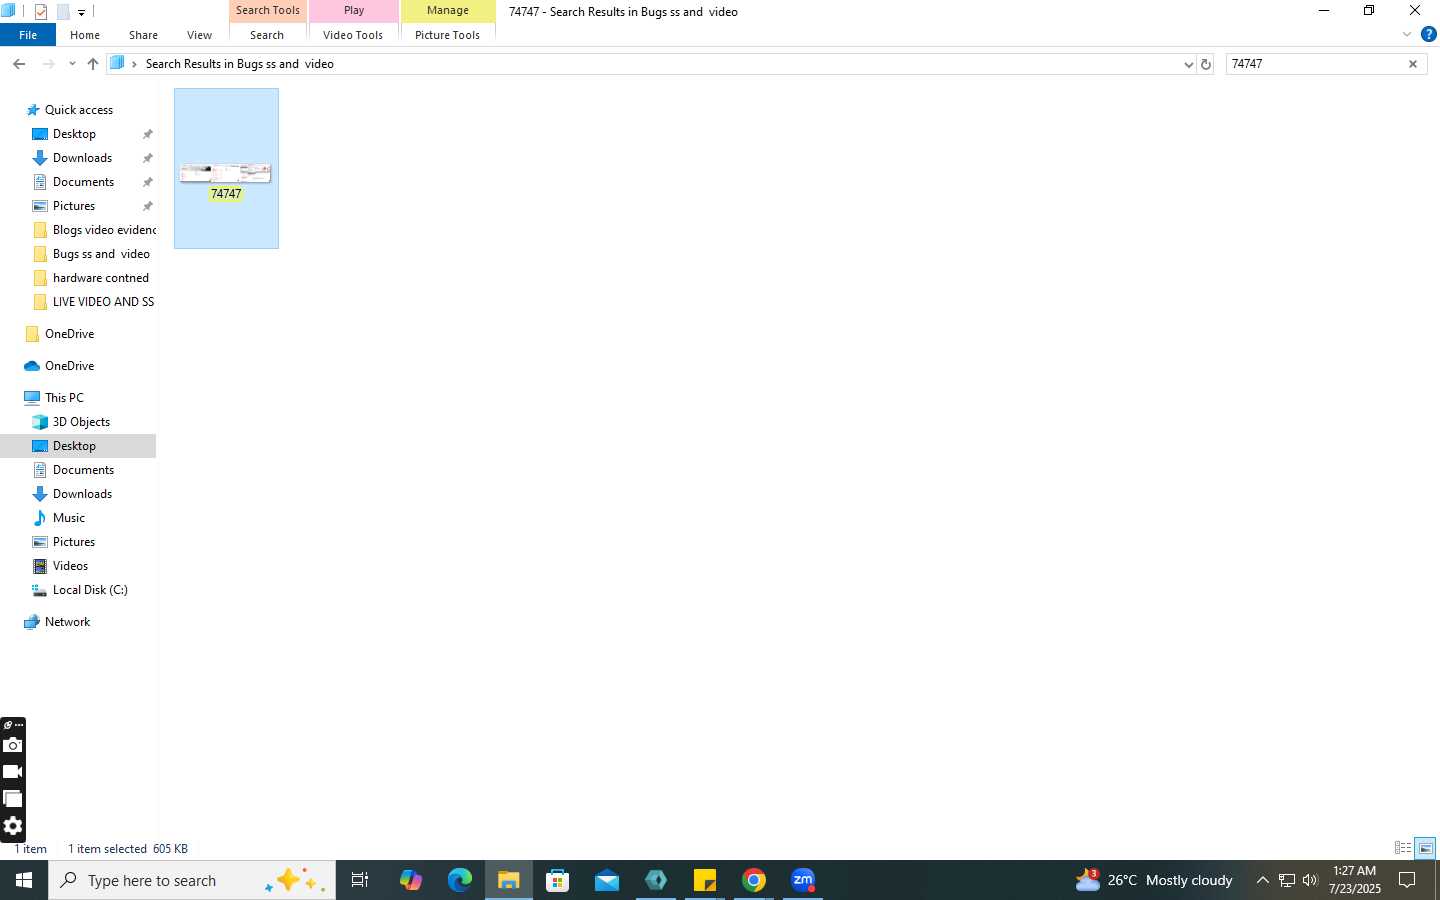This screenshot has width=1440, height=900.
Task: Open the Videos folder
Action: (70, 566)
